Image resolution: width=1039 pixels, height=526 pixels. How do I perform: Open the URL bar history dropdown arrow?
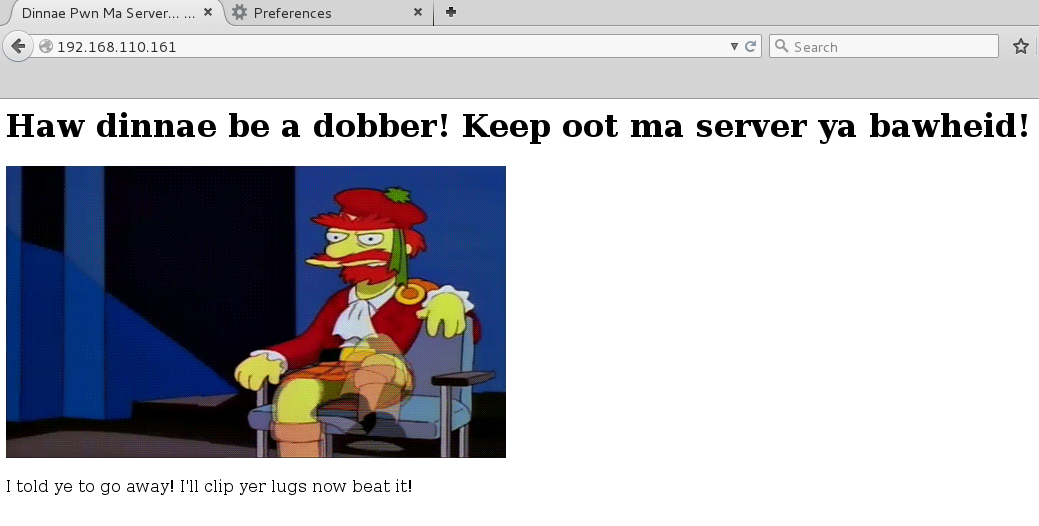point(735,46)
